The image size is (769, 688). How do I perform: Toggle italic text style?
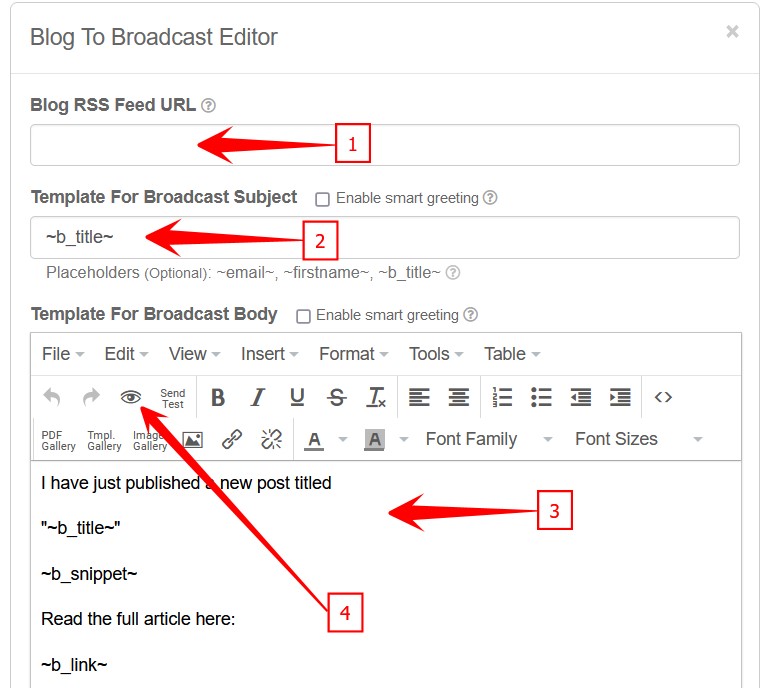tap(257, 398)
